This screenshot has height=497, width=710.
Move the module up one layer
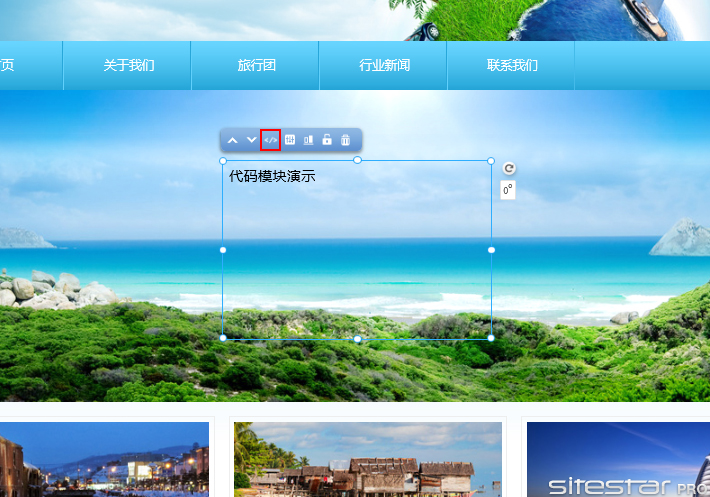(x=232, y=140)
